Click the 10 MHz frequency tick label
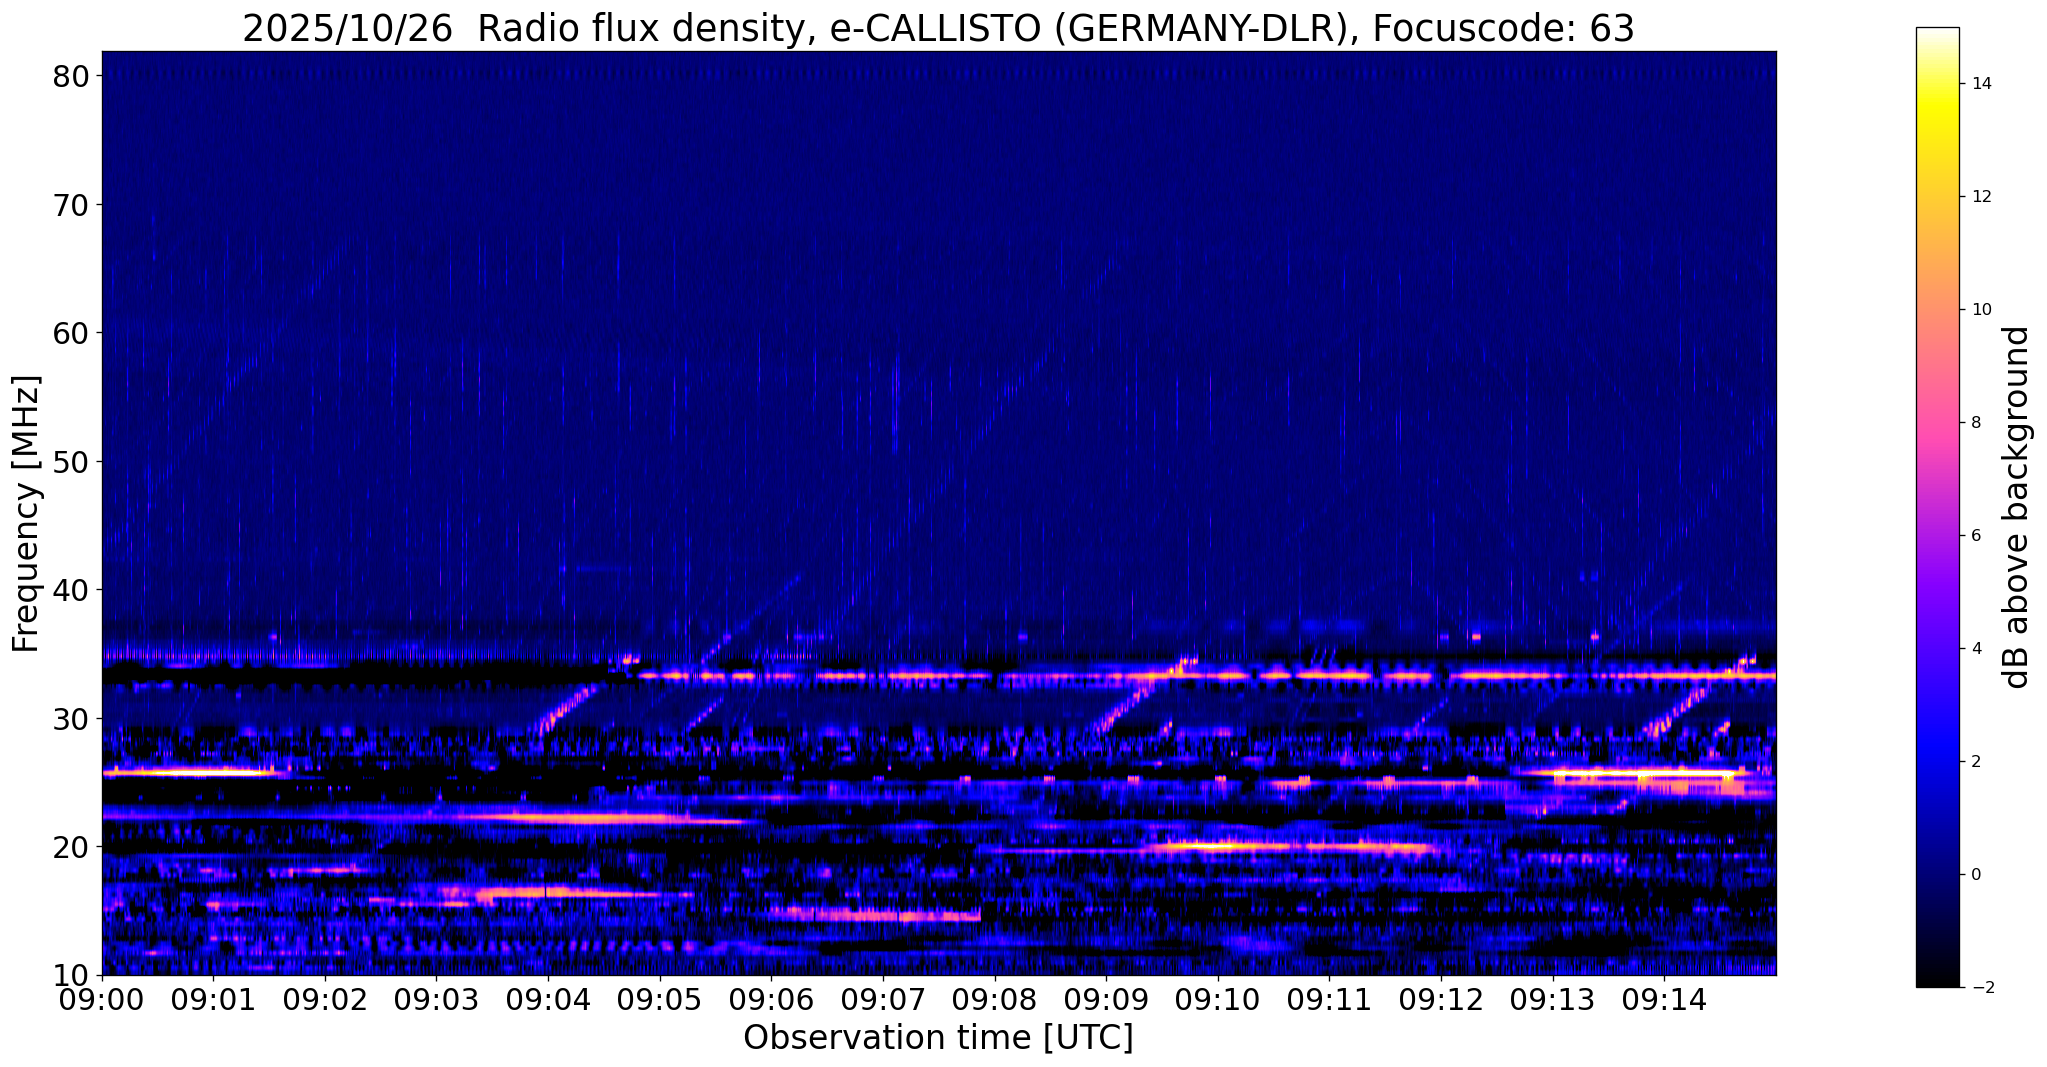 pos(71,975)
